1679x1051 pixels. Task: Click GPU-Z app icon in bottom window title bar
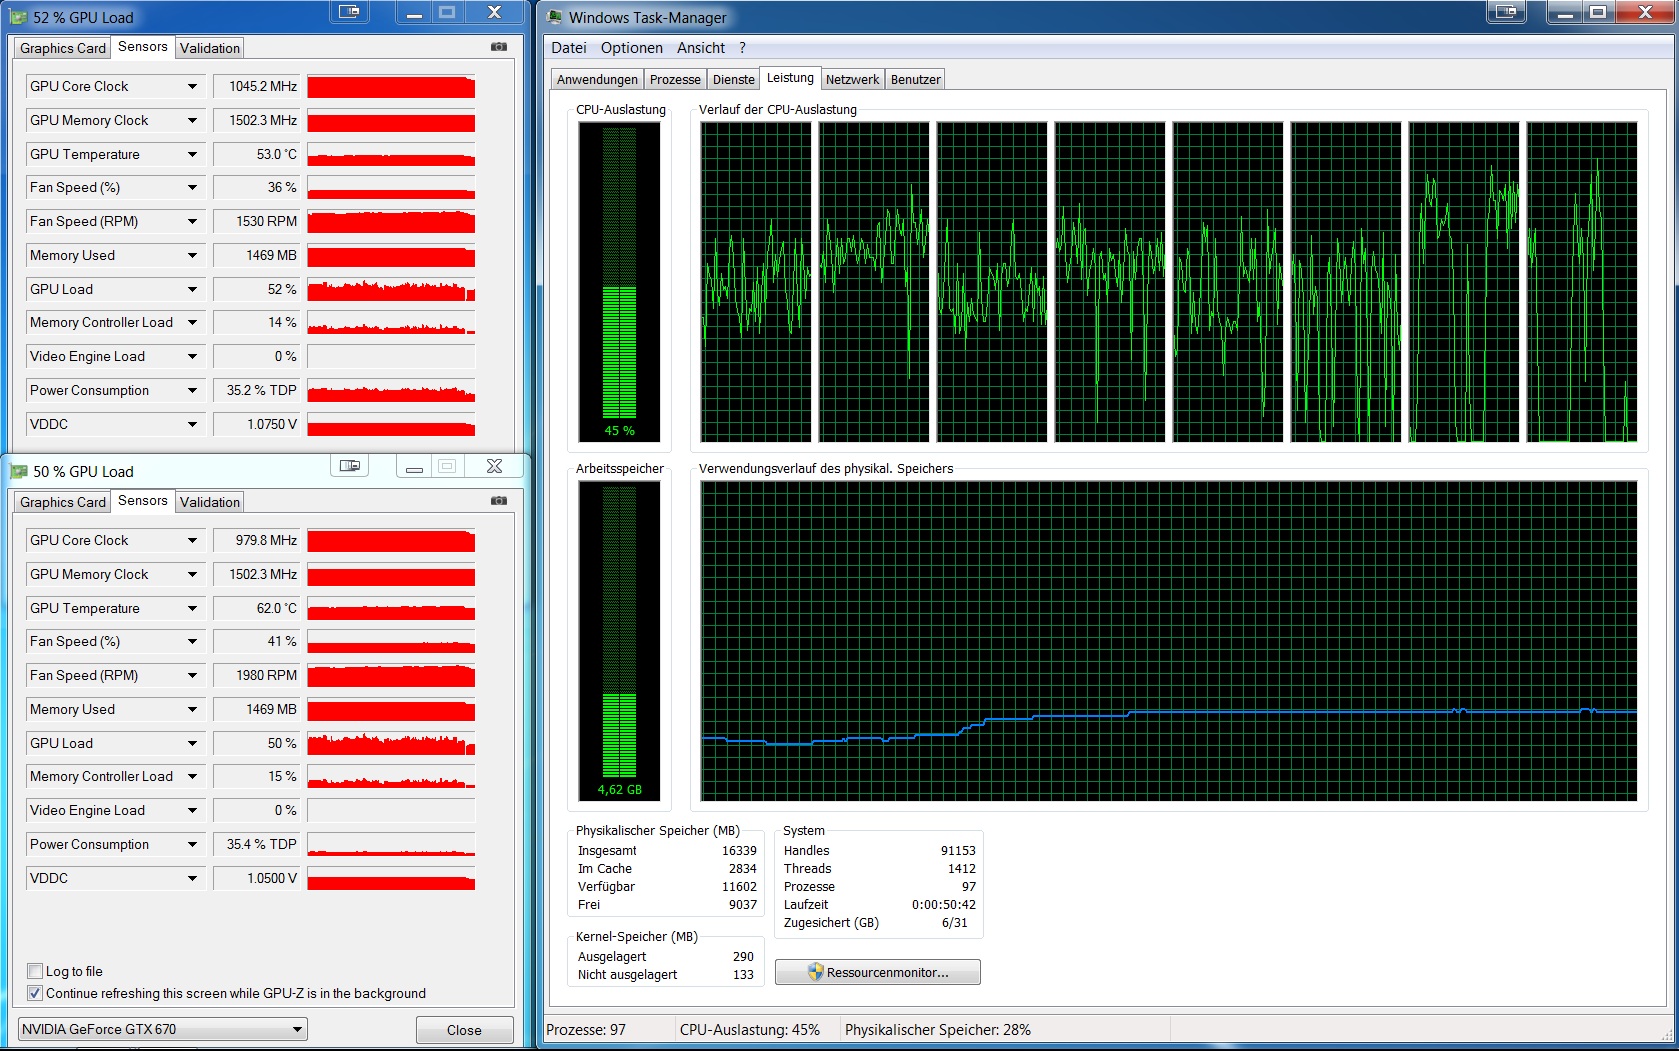(19, 471)
